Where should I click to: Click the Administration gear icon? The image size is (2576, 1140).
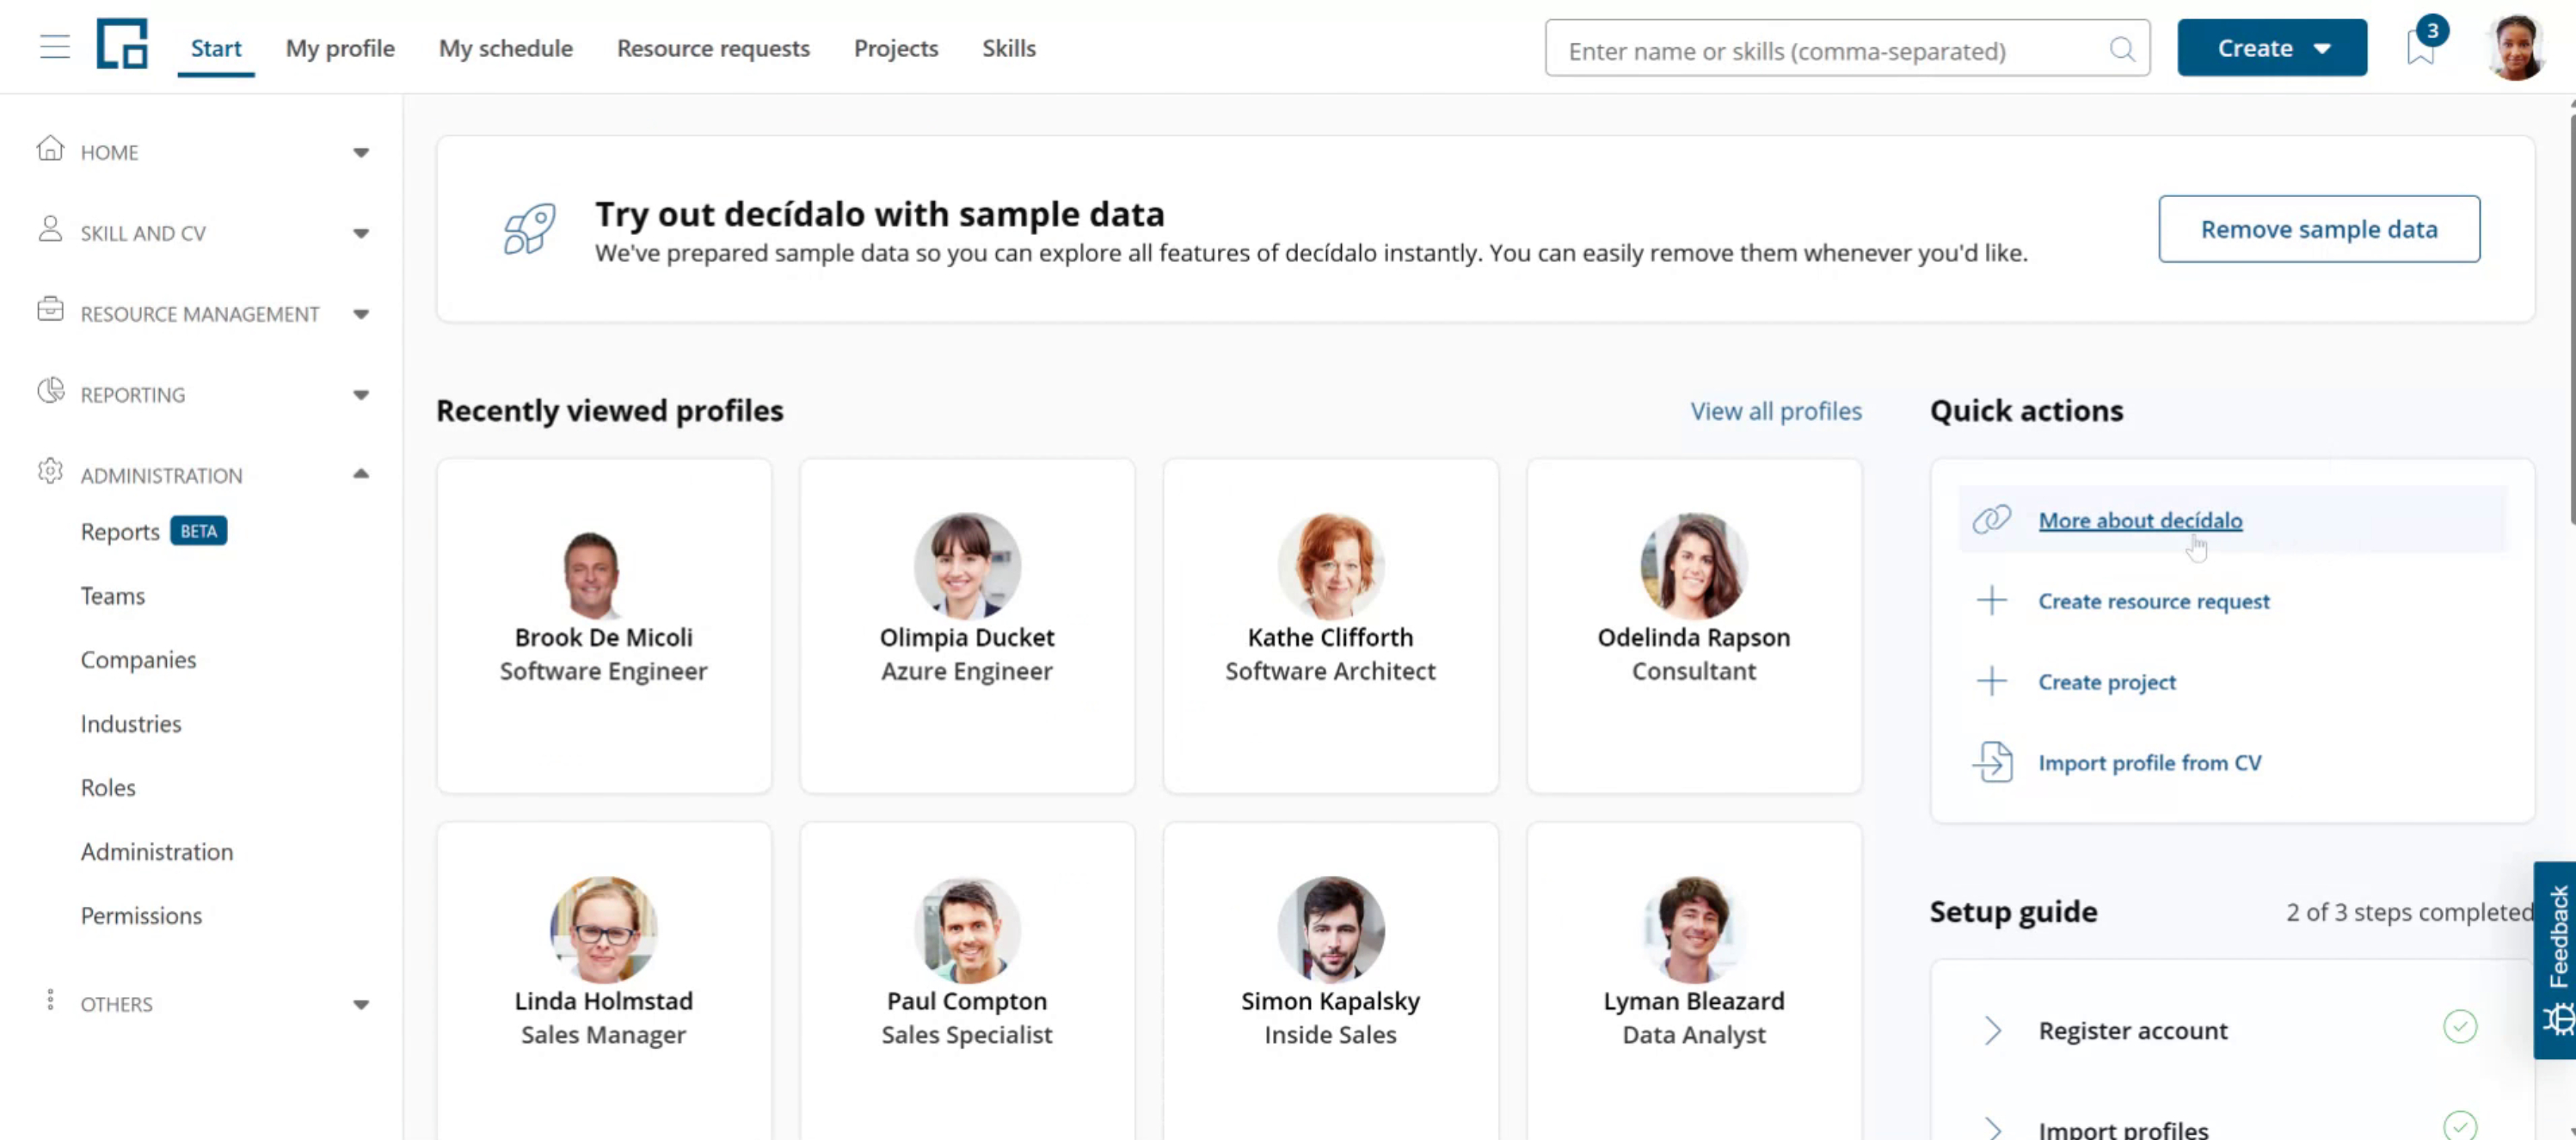tap(50, 471)
